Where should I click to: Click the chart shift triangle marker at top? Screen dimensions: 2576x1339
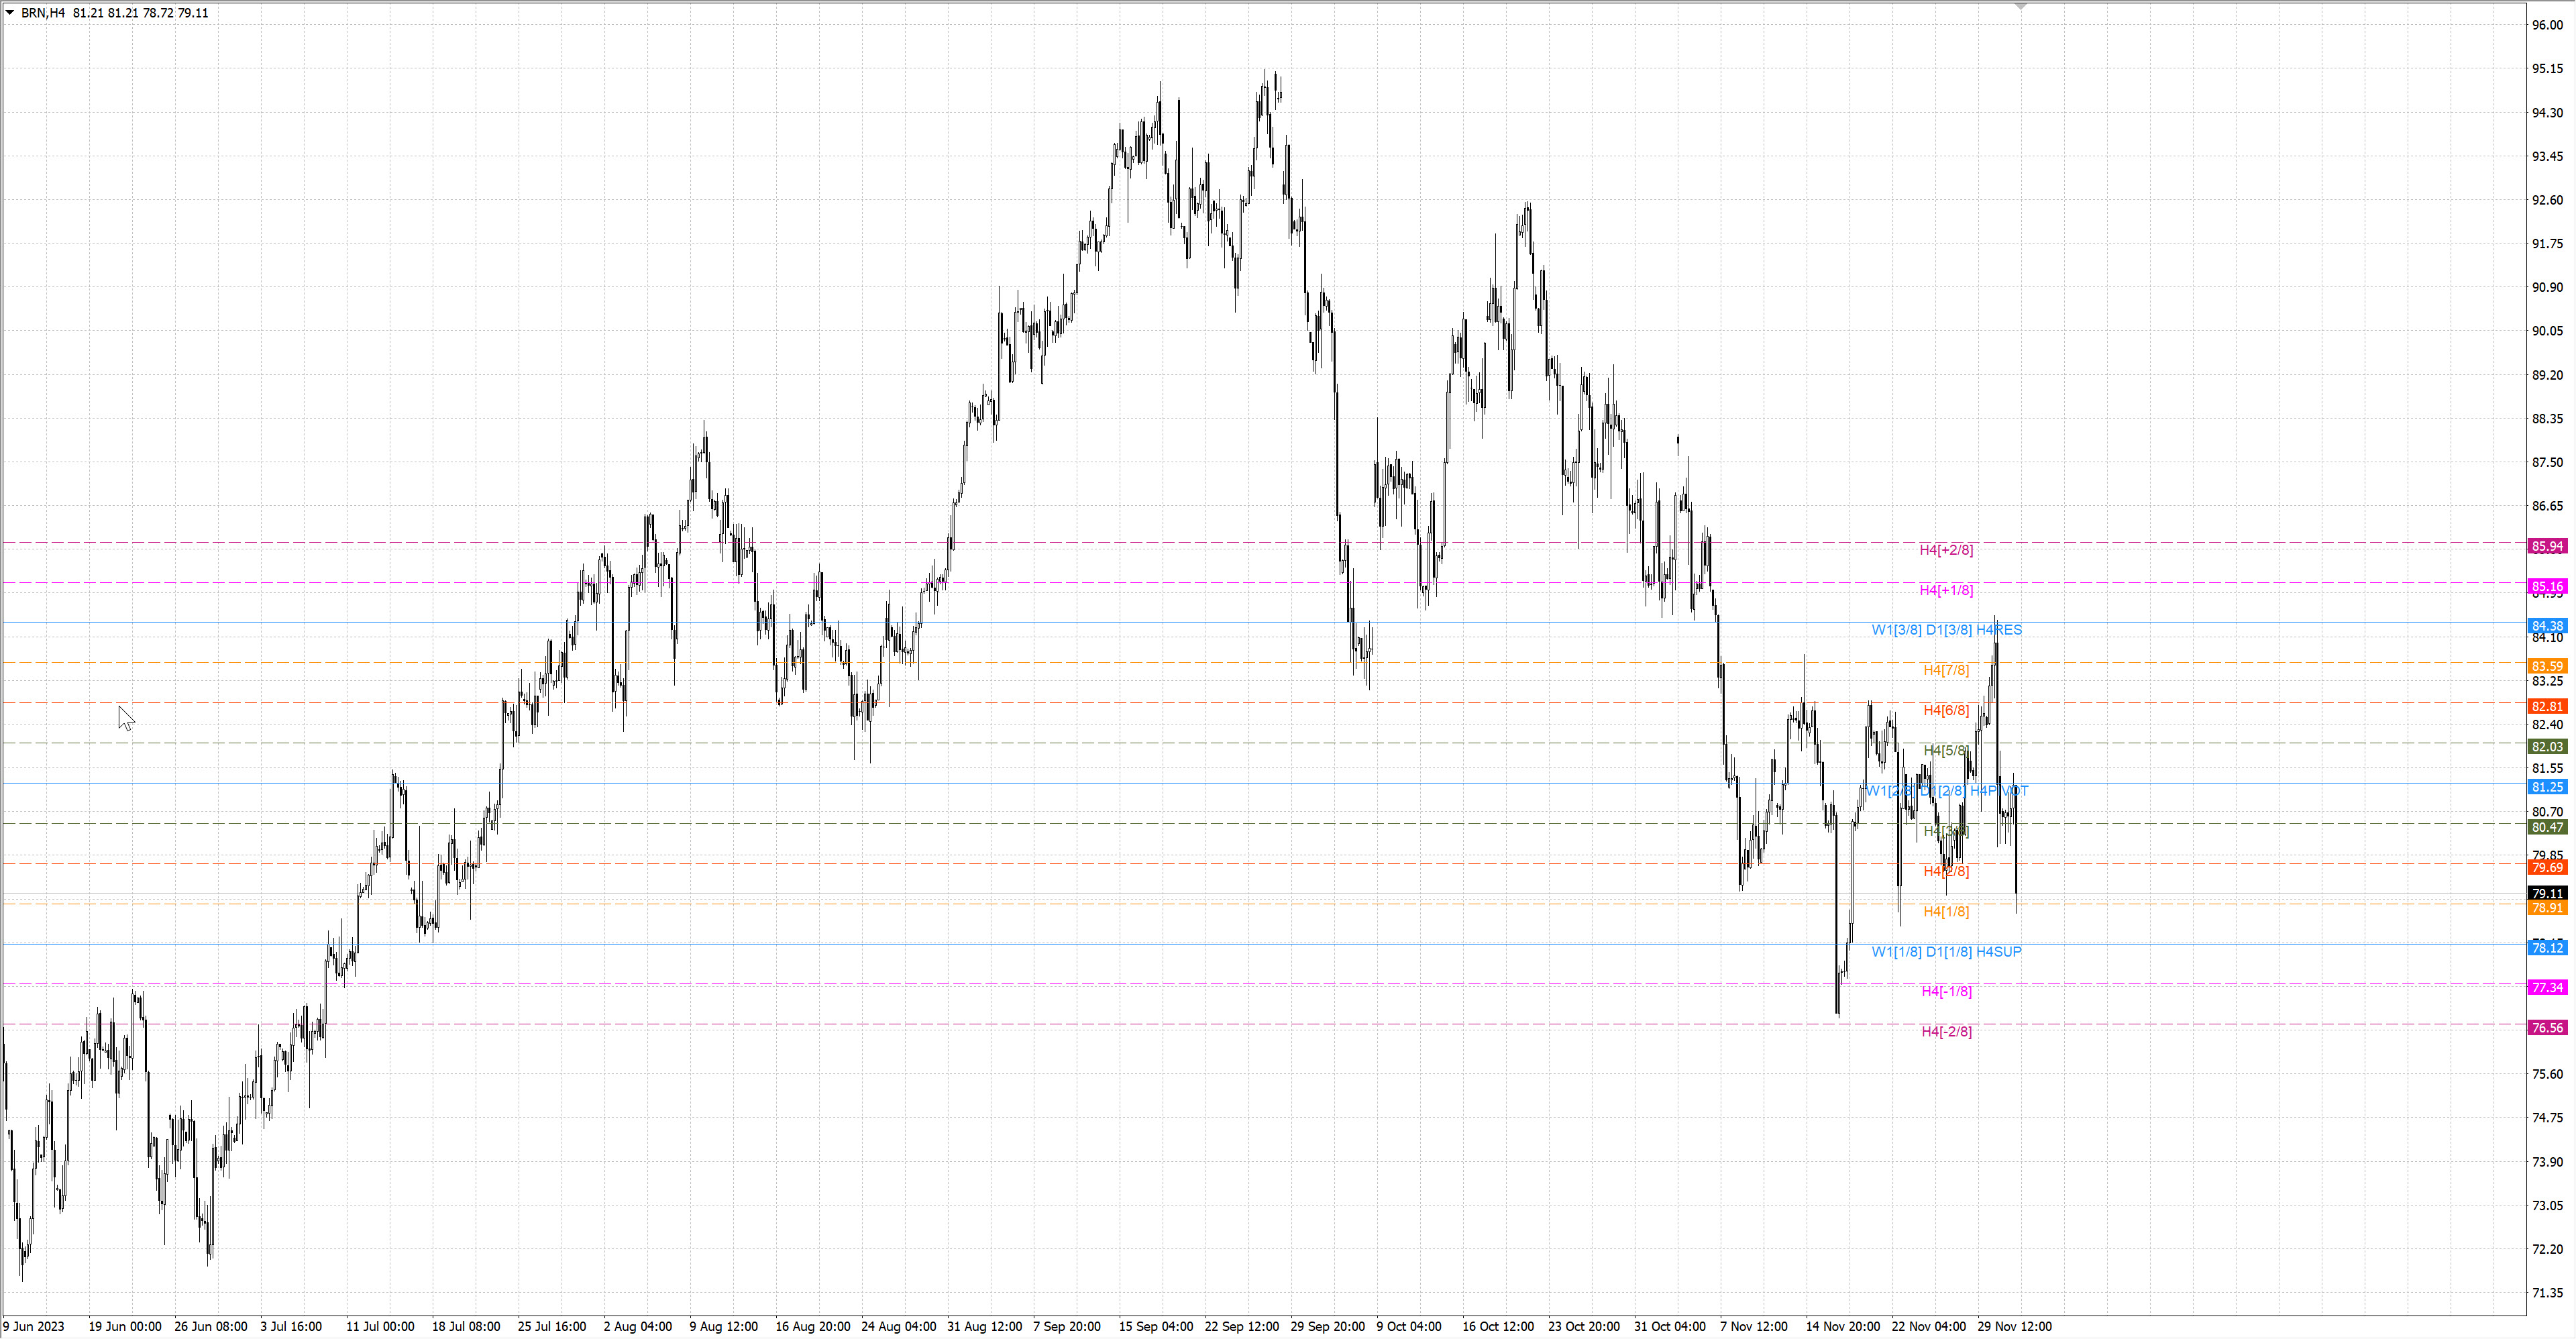tap(2020, 6)
